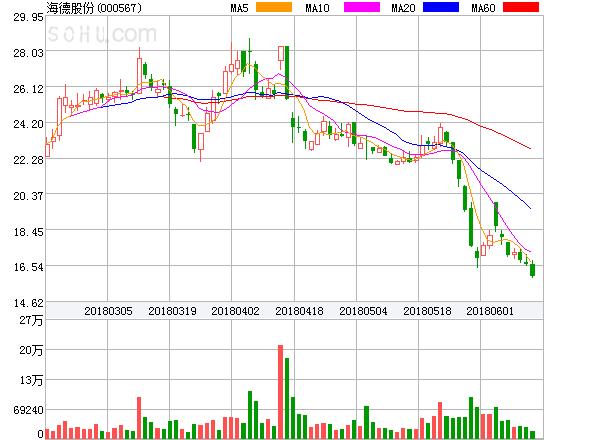Click the 20万 volume axis label
The width and height of the screenshot is (600, 440).
point(31,350)
